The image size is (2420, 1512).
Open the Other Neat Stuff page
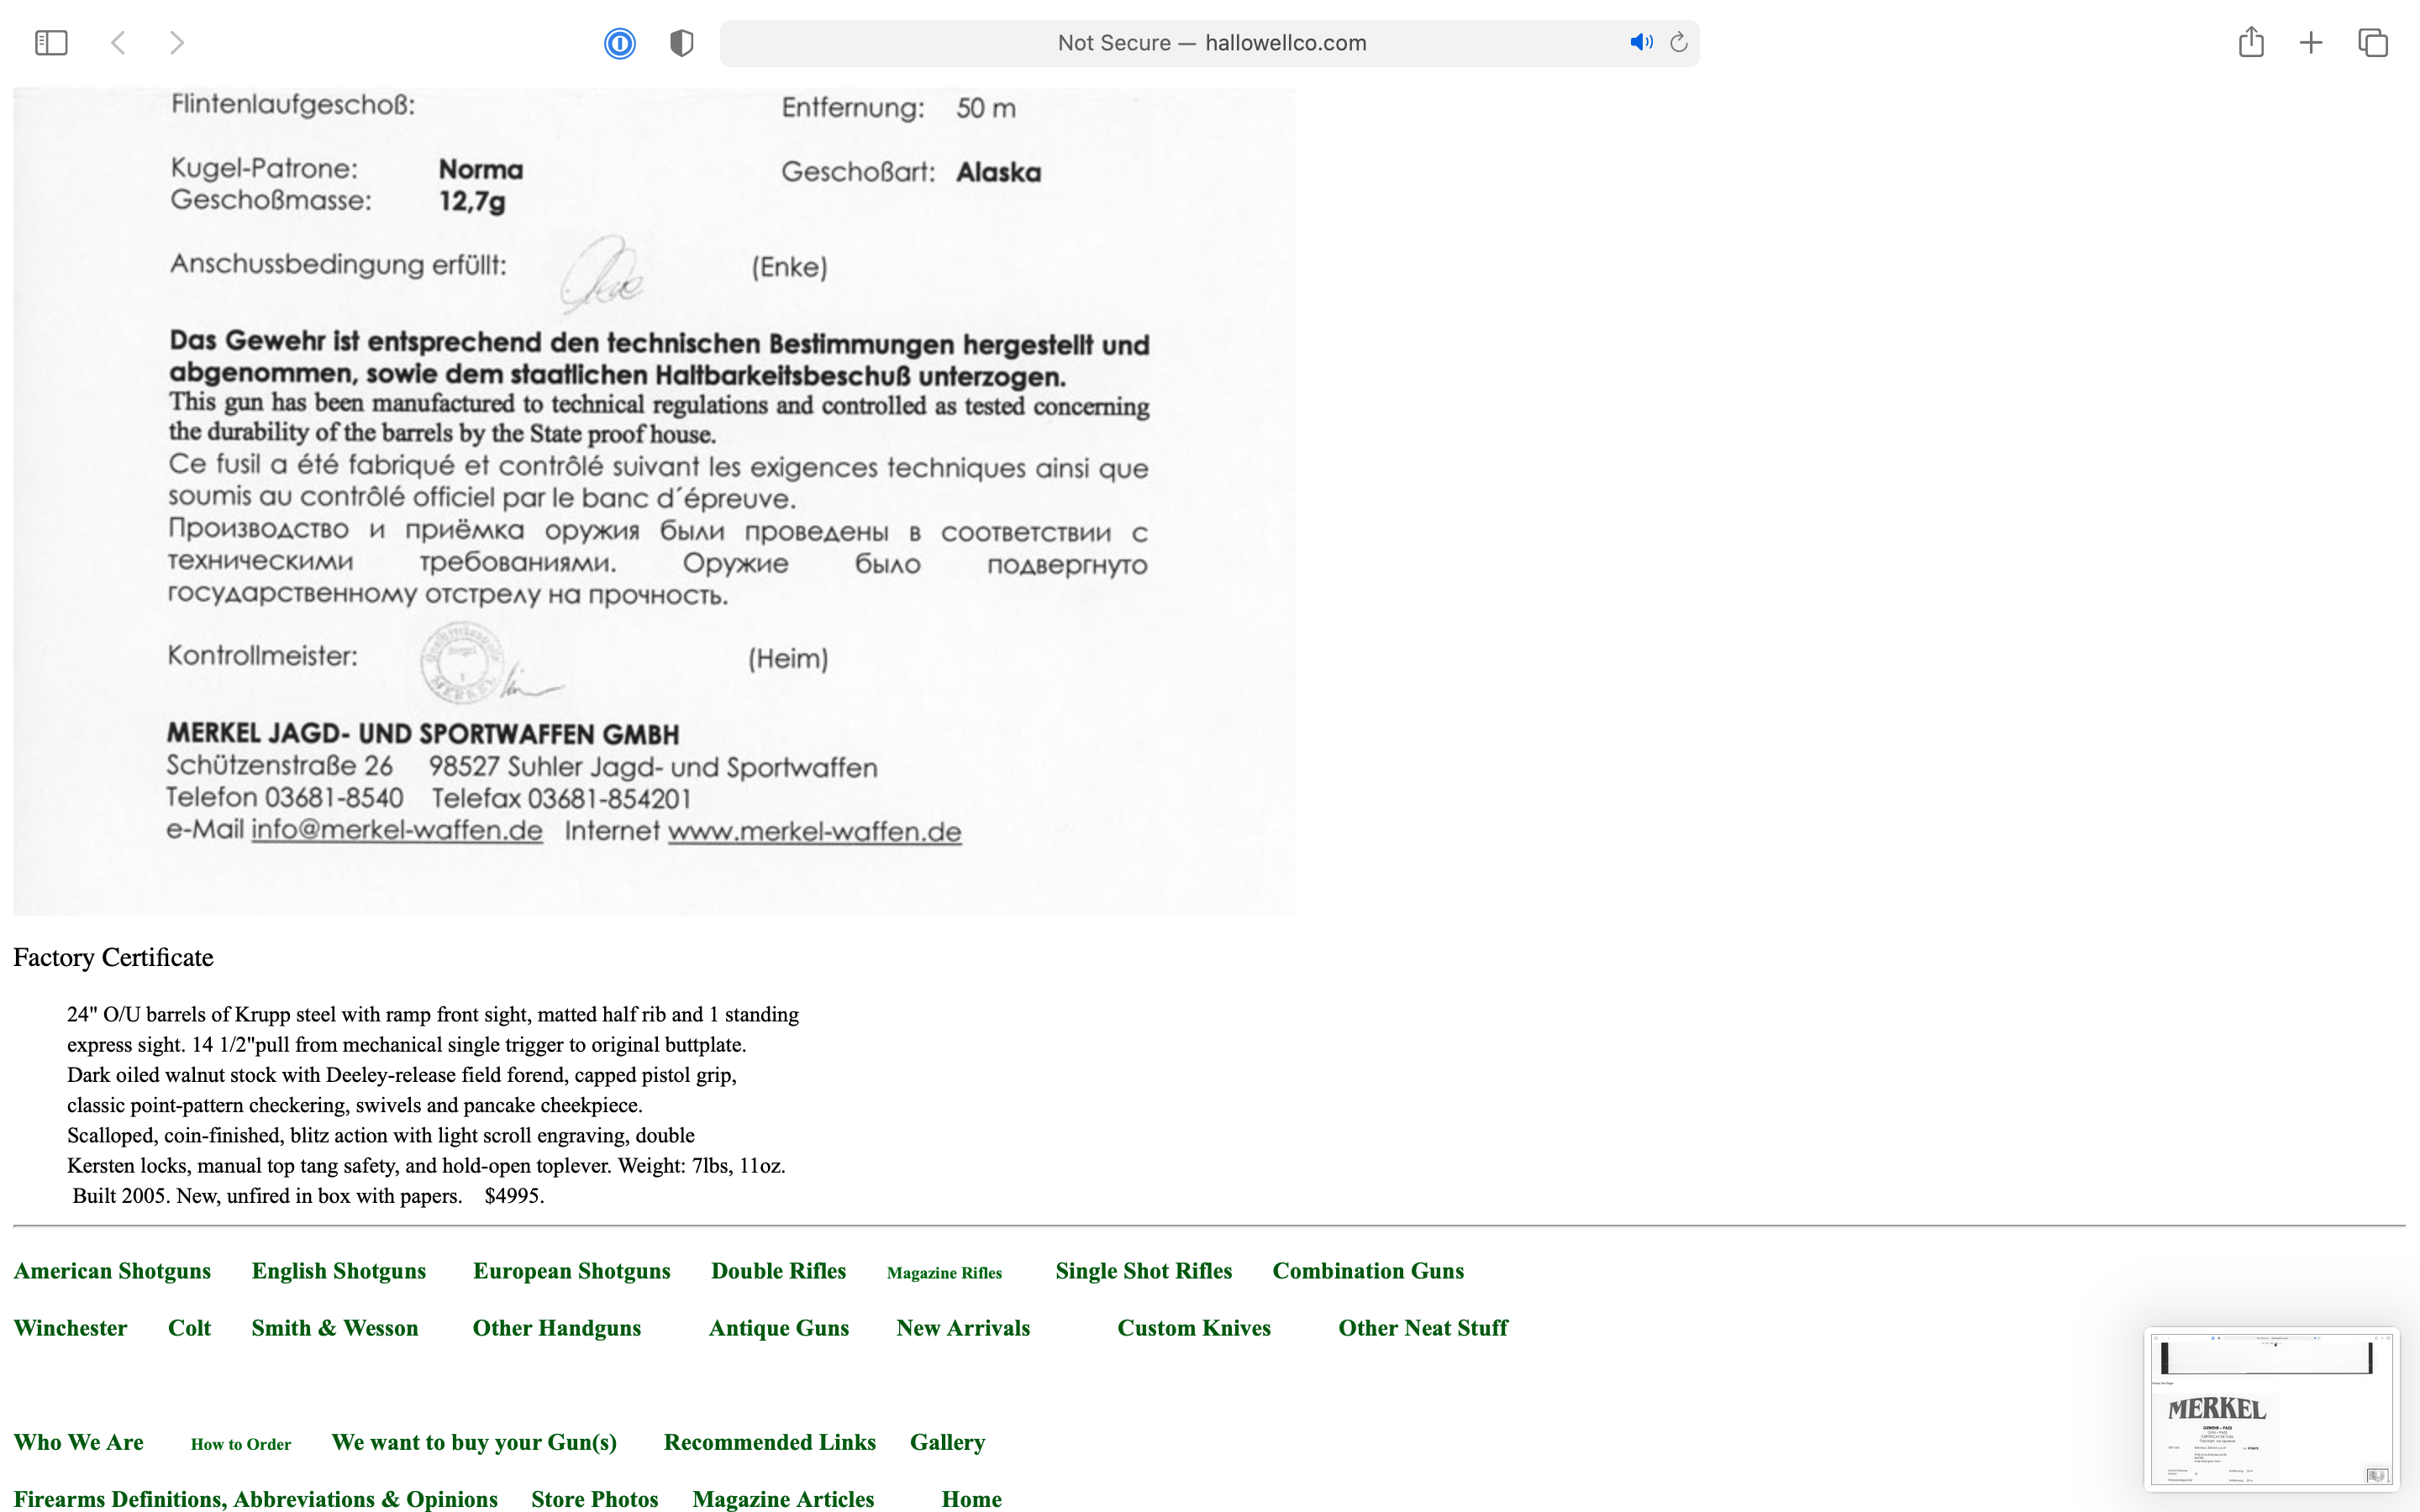coord(1423,1328)
